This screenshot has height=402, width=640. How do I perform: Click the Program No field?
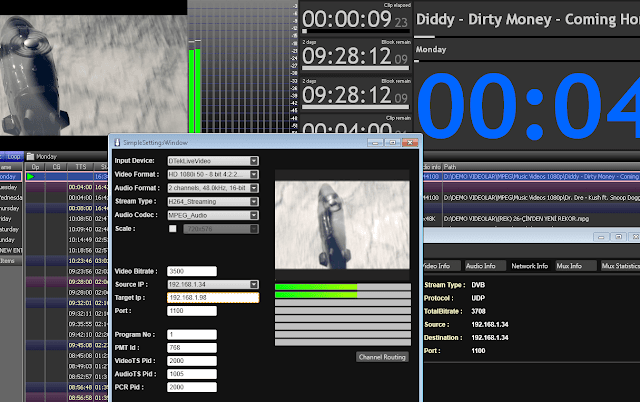[192, 335]
